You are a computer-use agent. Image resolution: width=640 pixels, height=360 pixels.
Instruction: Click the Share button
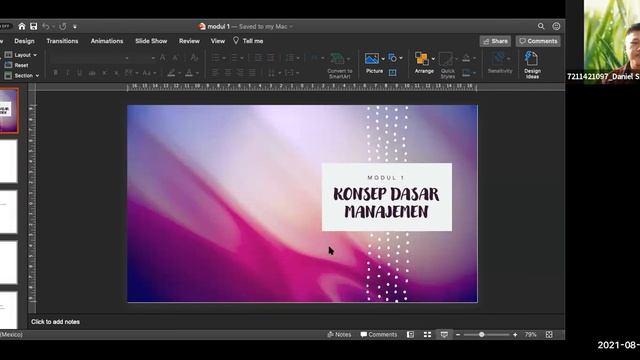pos(495,41)
